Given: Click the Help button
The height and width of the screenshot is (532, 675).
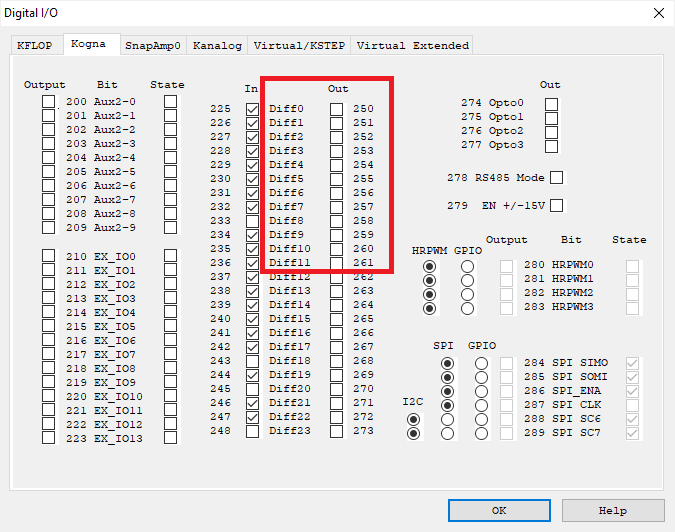Looking at the screenshot, I should point(613,510).
